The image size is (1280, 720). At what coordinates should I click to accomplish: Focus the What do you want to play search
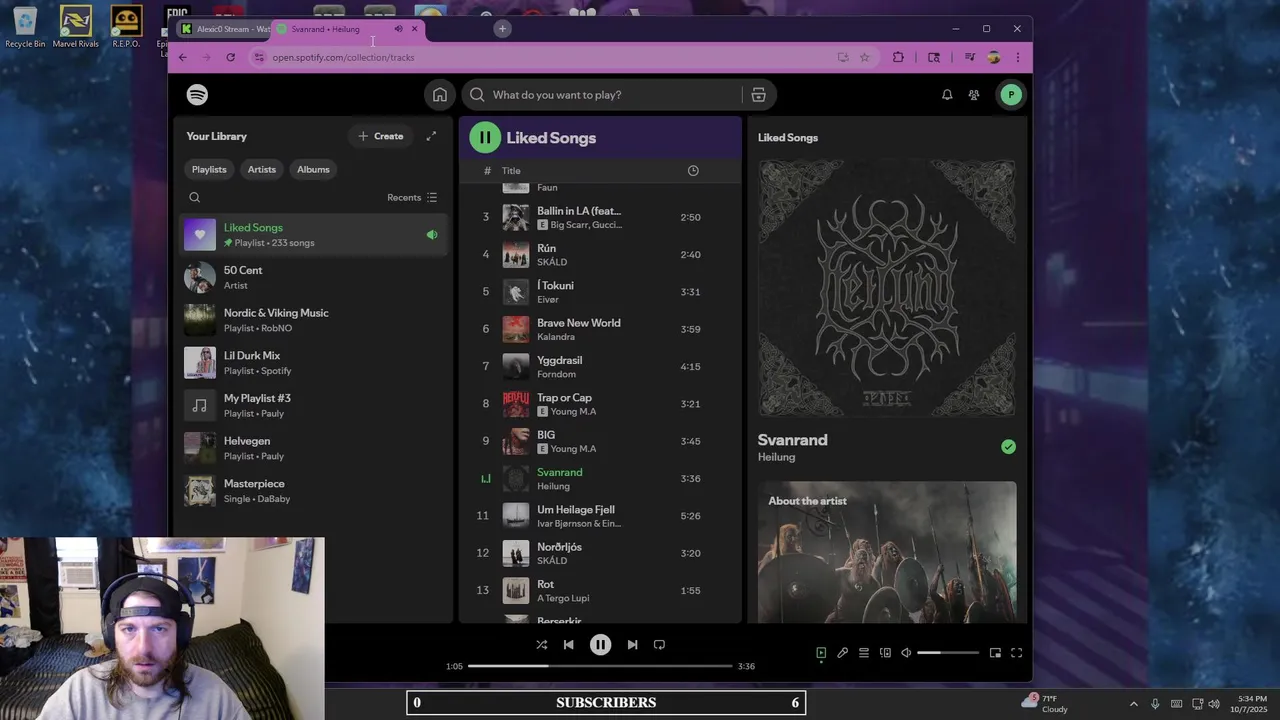615,95
